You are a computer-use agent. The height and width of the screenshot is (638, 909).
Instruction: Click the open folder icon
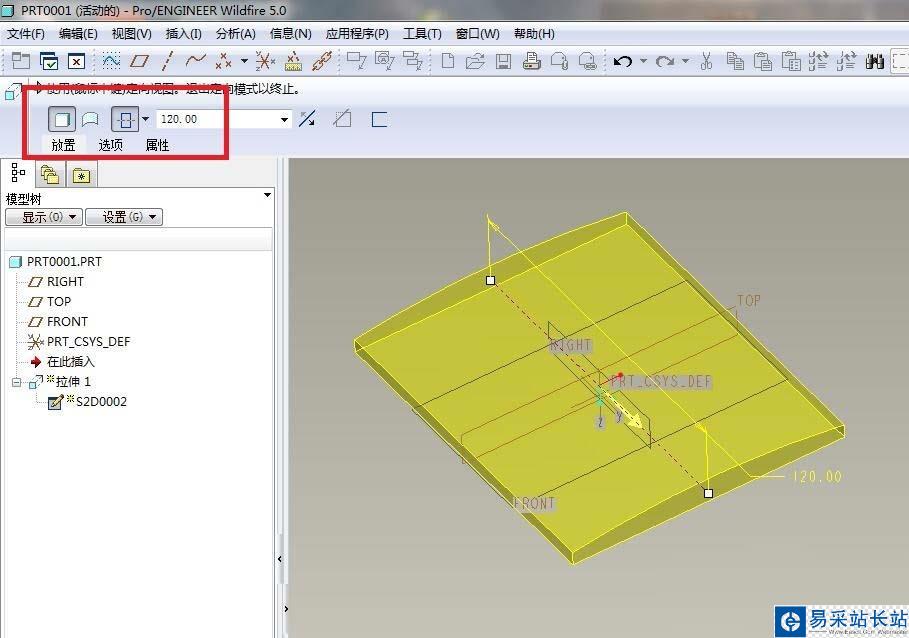pos(475,60)
